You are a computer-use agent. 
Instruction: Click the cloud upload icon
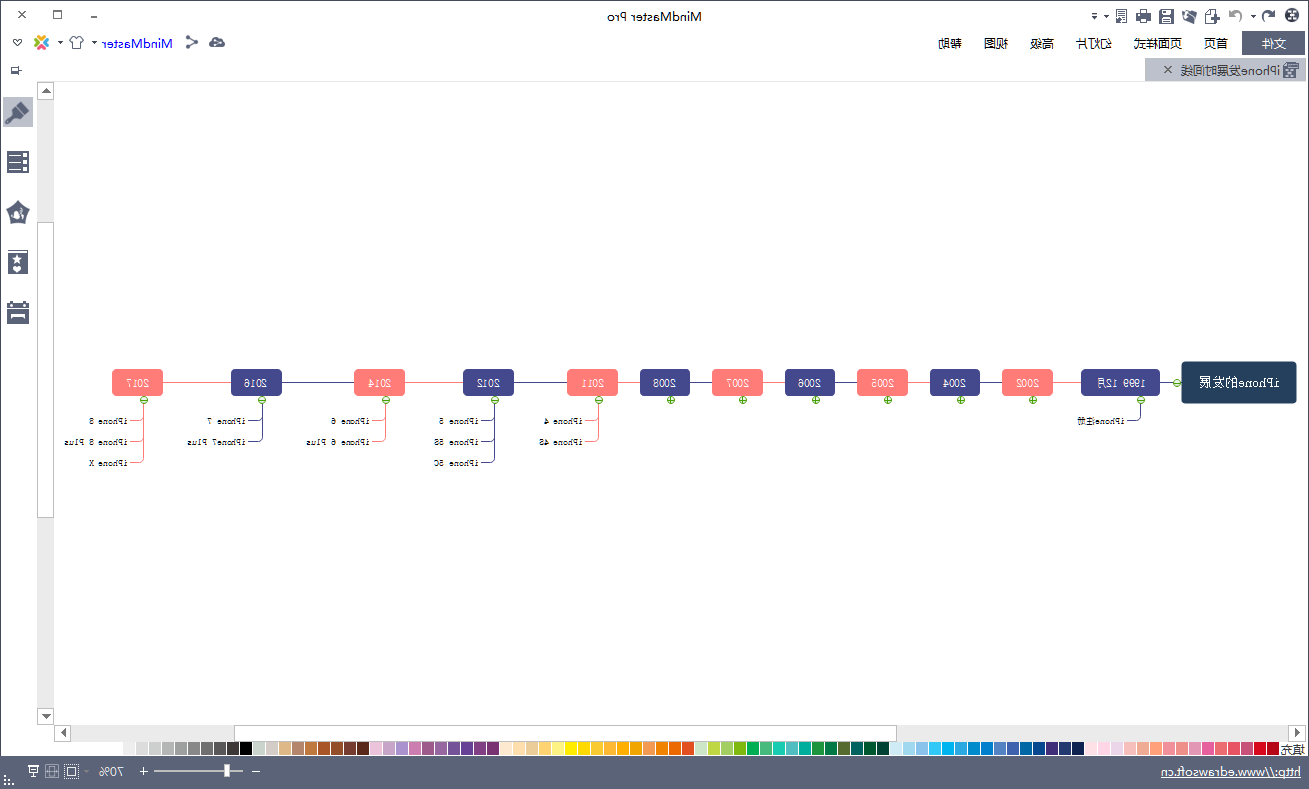216,42
